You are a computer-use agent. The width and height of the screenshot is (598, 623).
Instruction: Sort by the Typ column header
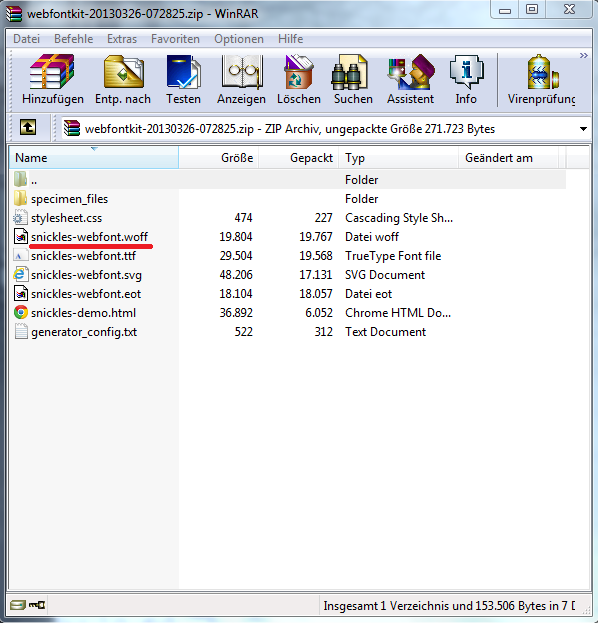399,158
